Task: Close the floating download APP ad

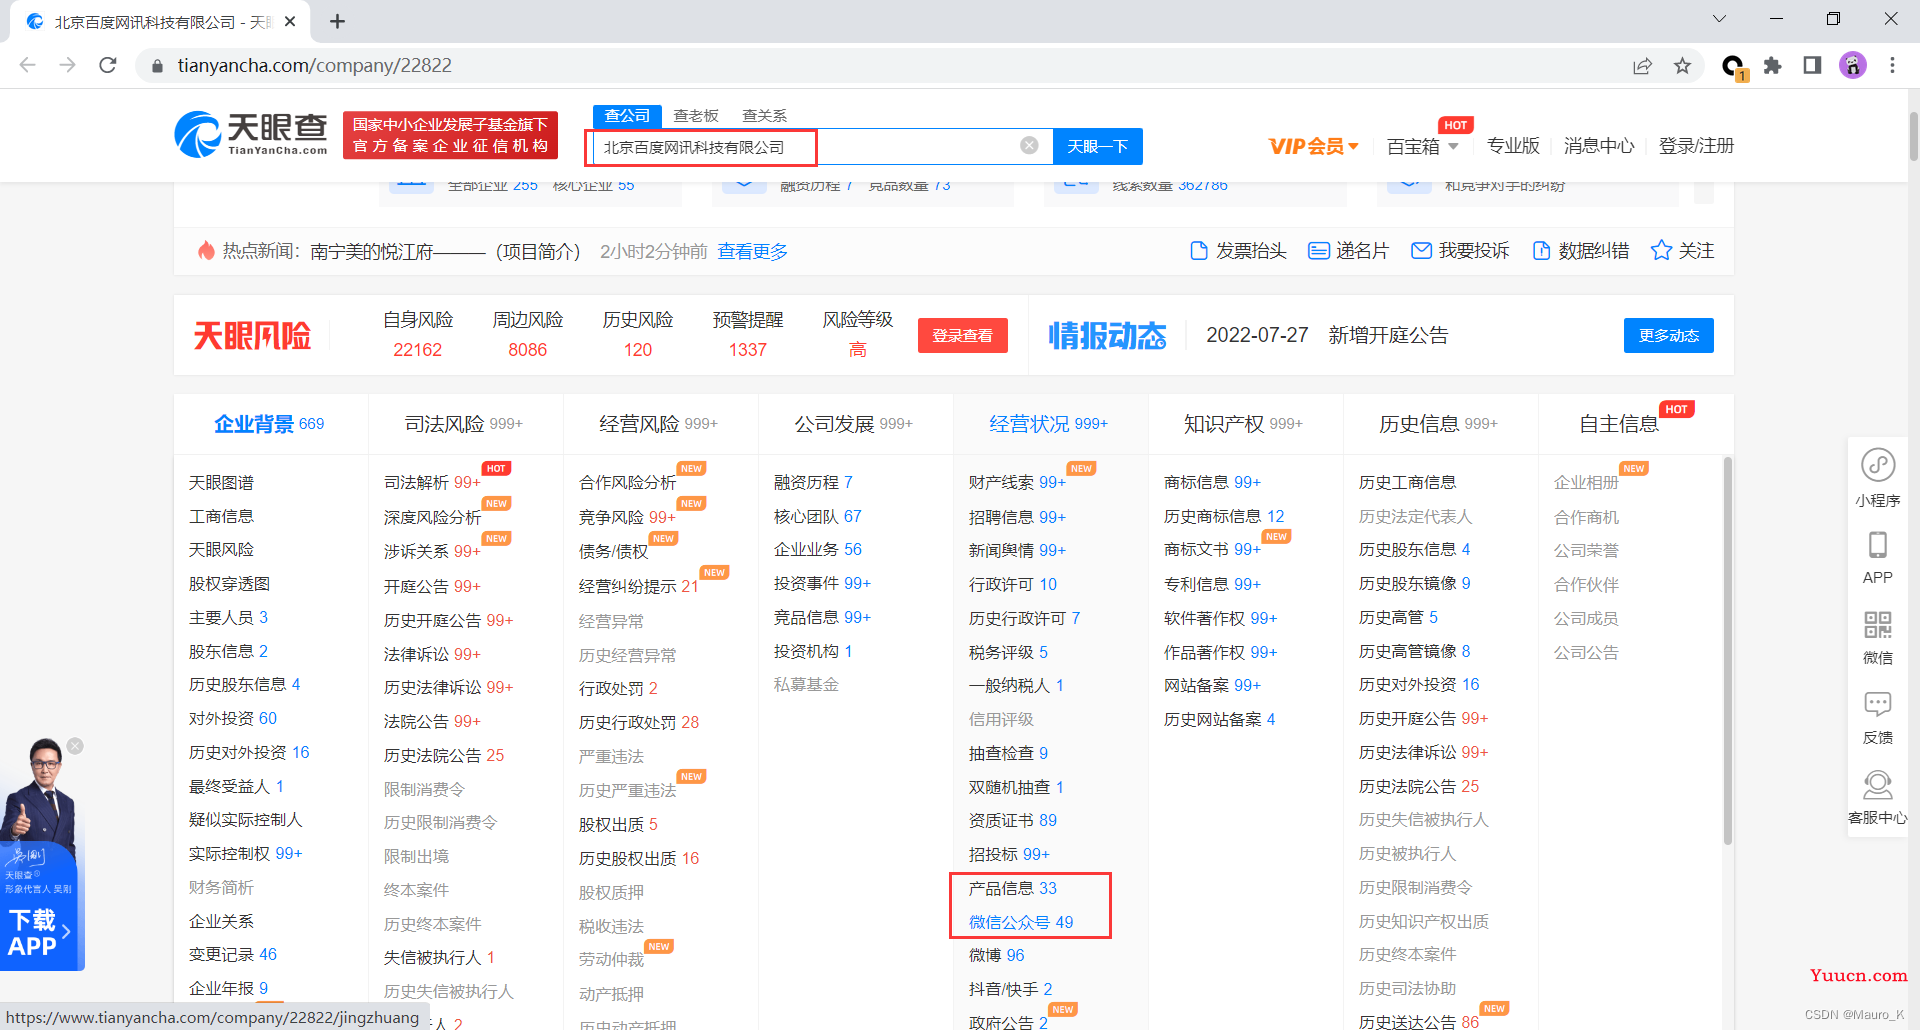Action: (x=75, y=746)
